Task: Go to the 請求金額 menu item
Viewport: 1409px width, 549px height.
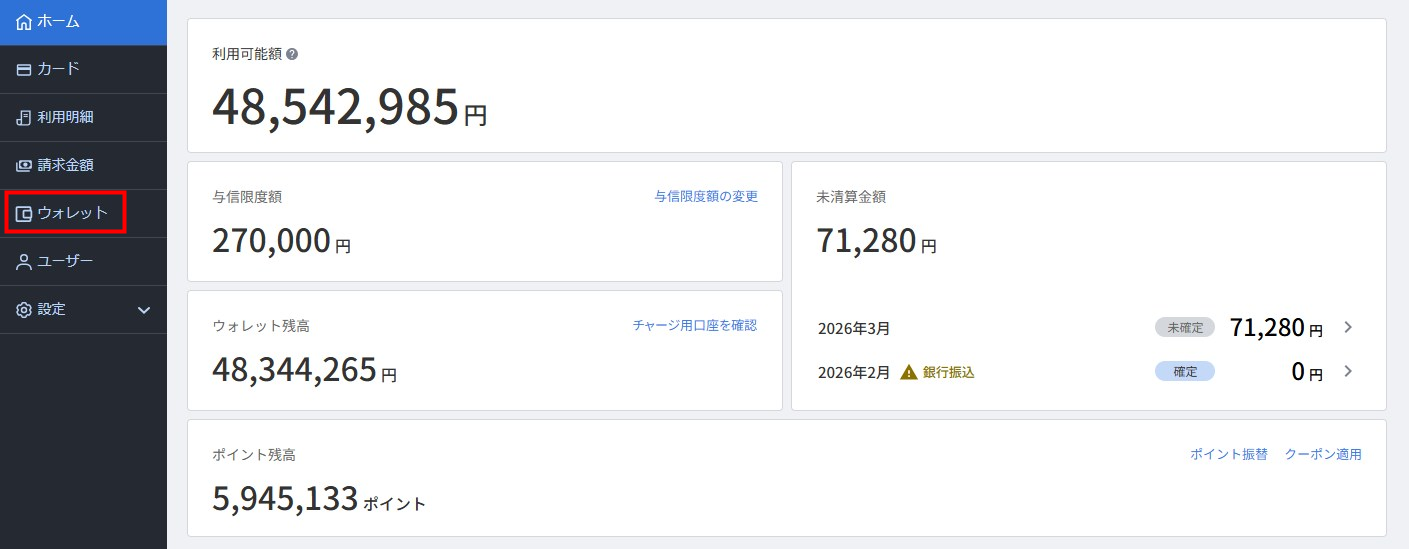Action: point(65,166)
